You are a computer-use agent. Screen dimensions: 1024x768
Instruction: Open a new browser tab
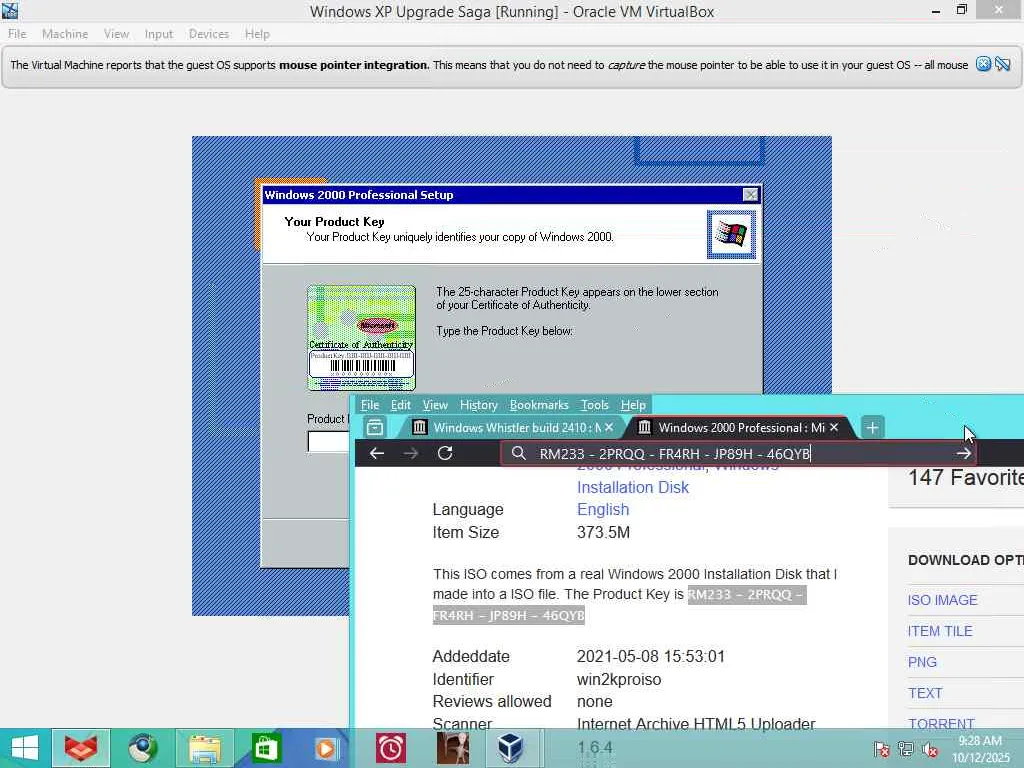(x=872, y=428)
